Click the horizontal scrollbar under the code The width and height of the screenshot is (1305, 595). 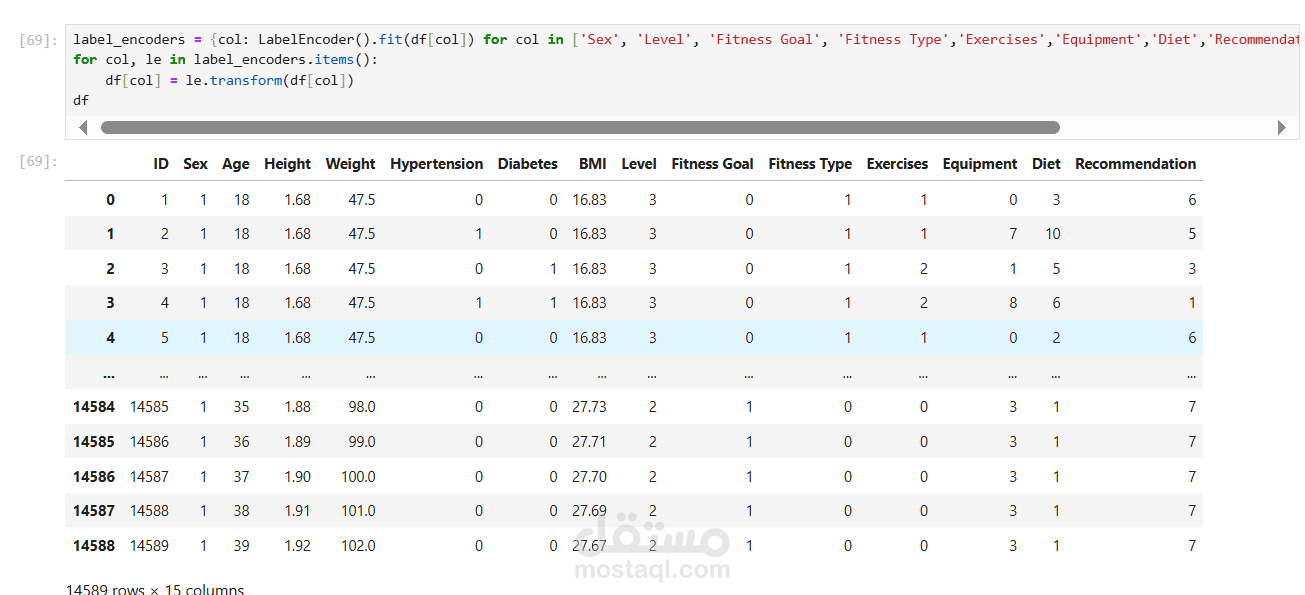coord(580,128)
